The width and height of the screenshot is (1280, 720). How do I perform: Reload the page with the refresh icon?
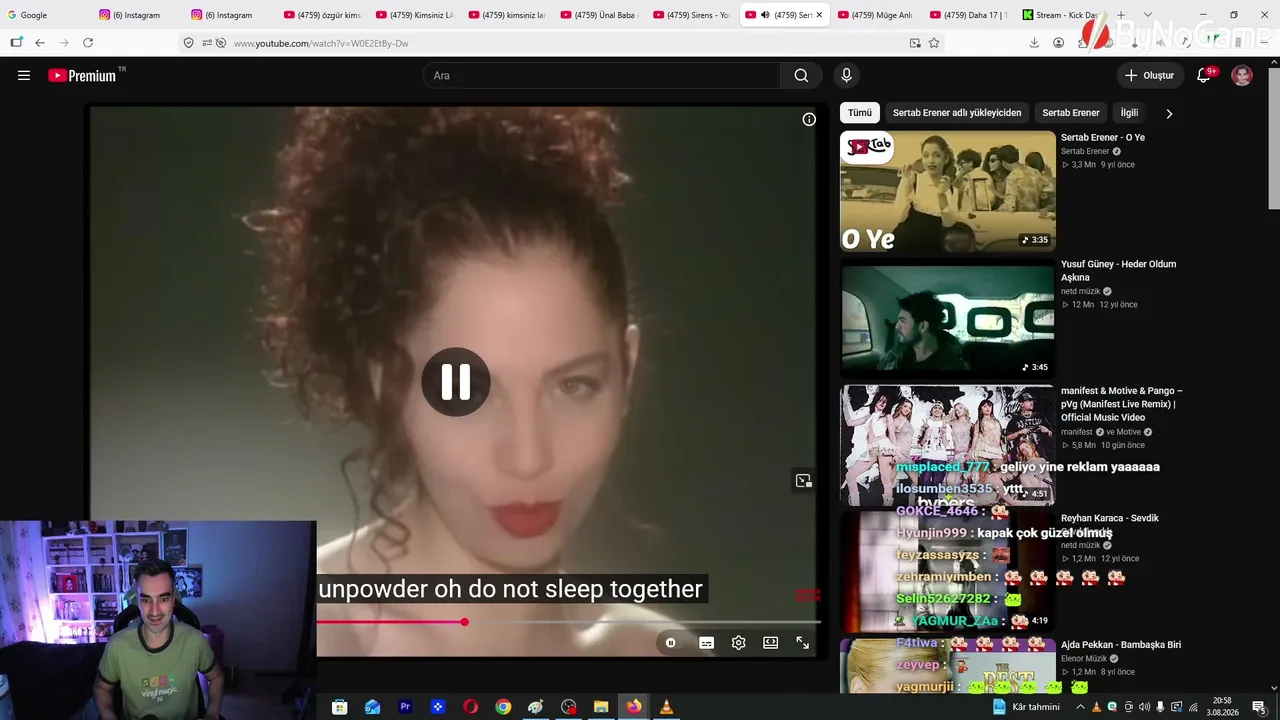(88, 43)
